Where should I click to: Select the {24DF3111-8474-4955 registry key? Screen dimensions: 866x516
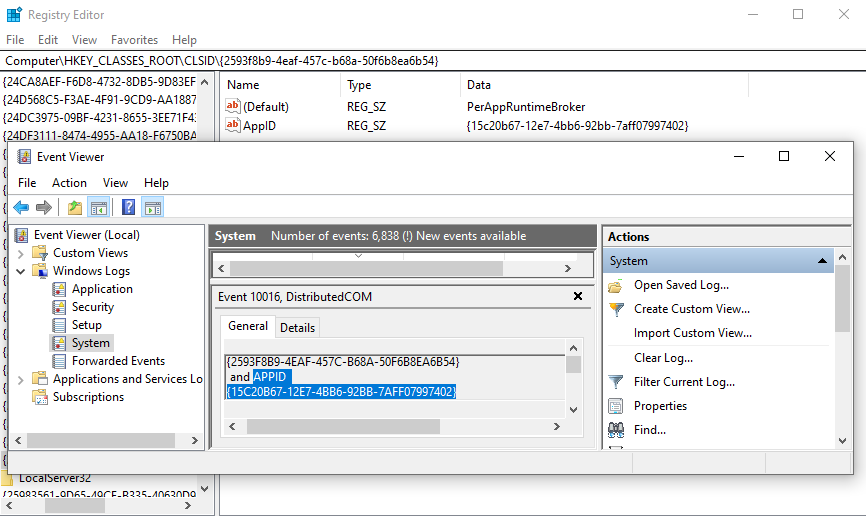99,136
